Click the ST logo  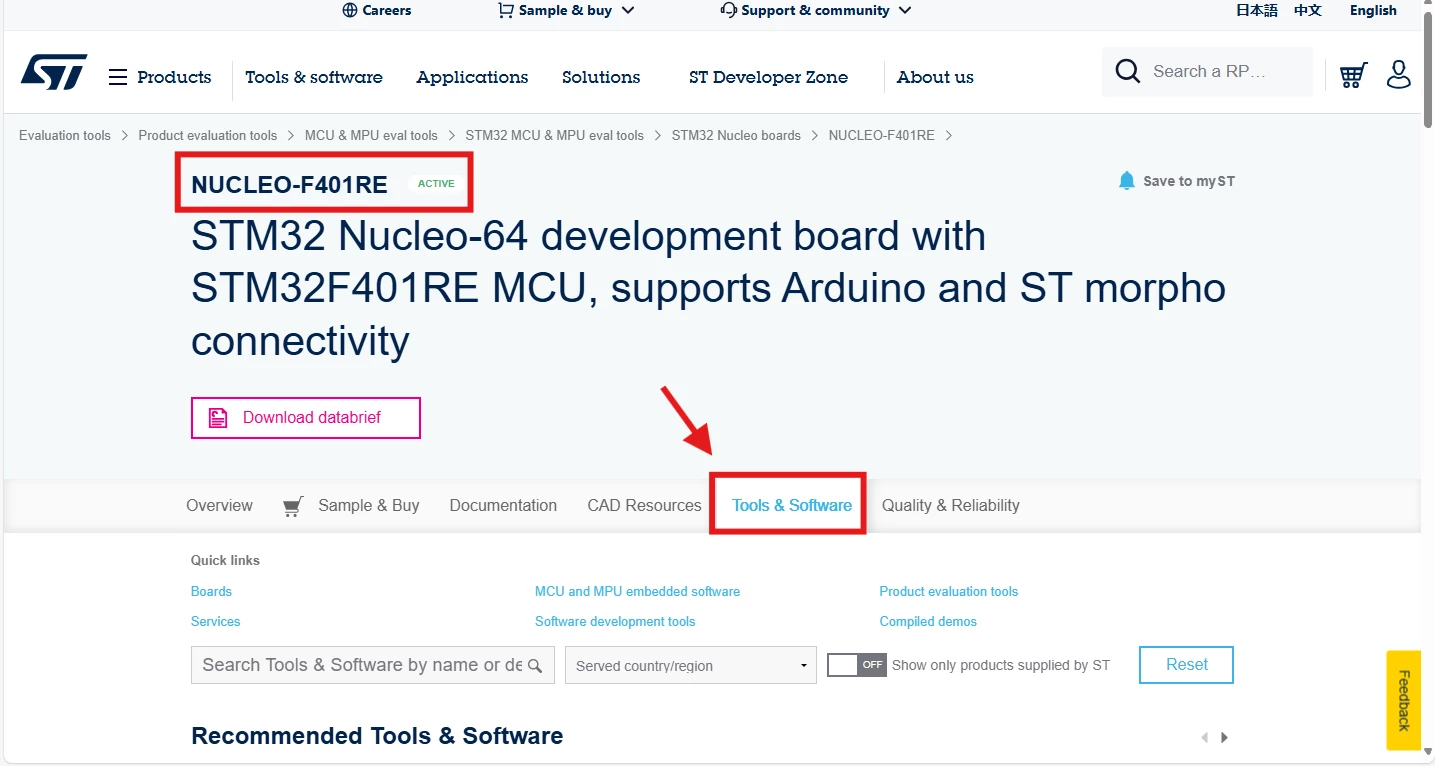click(x=54, y=73)
